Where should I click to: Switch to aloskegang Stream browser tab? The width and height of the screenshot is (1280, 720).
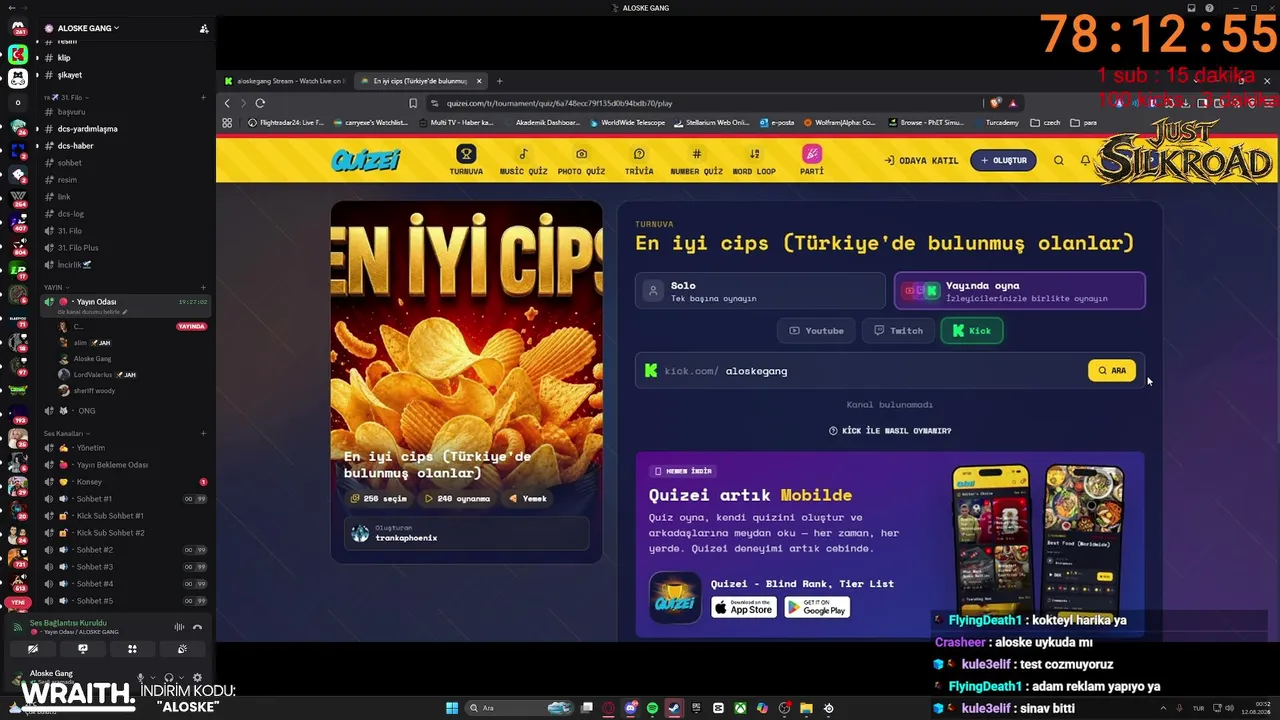(284, 81)
